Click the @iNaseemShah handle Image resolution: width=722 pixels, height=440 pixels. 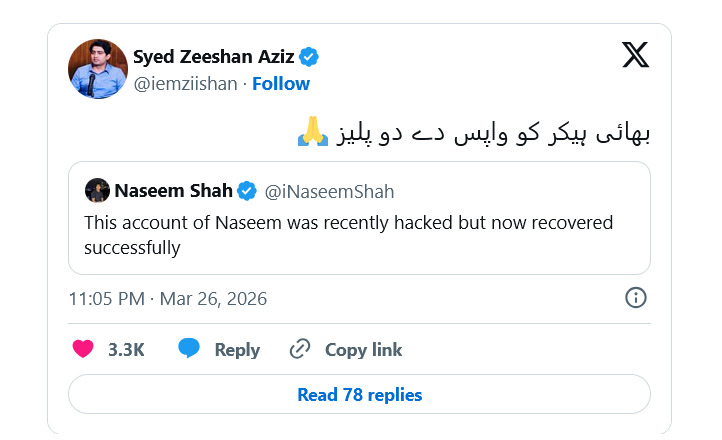[329, 191]
